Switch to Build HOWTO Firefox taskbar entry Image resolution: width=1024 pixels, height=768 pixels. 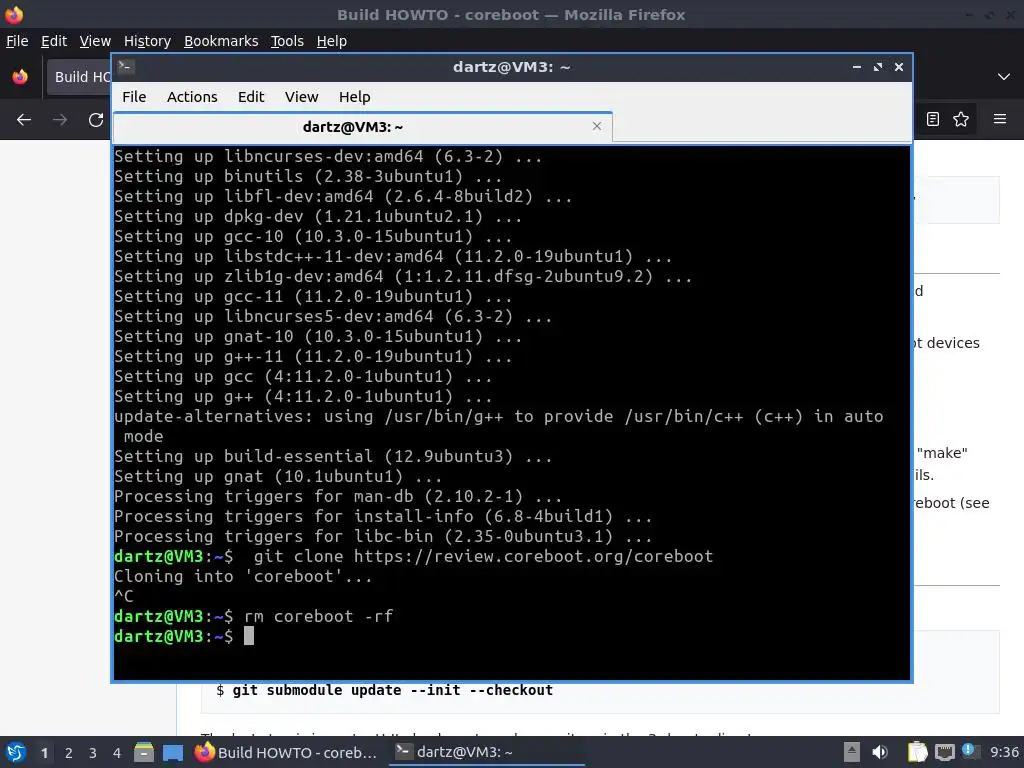pos(287,752)
